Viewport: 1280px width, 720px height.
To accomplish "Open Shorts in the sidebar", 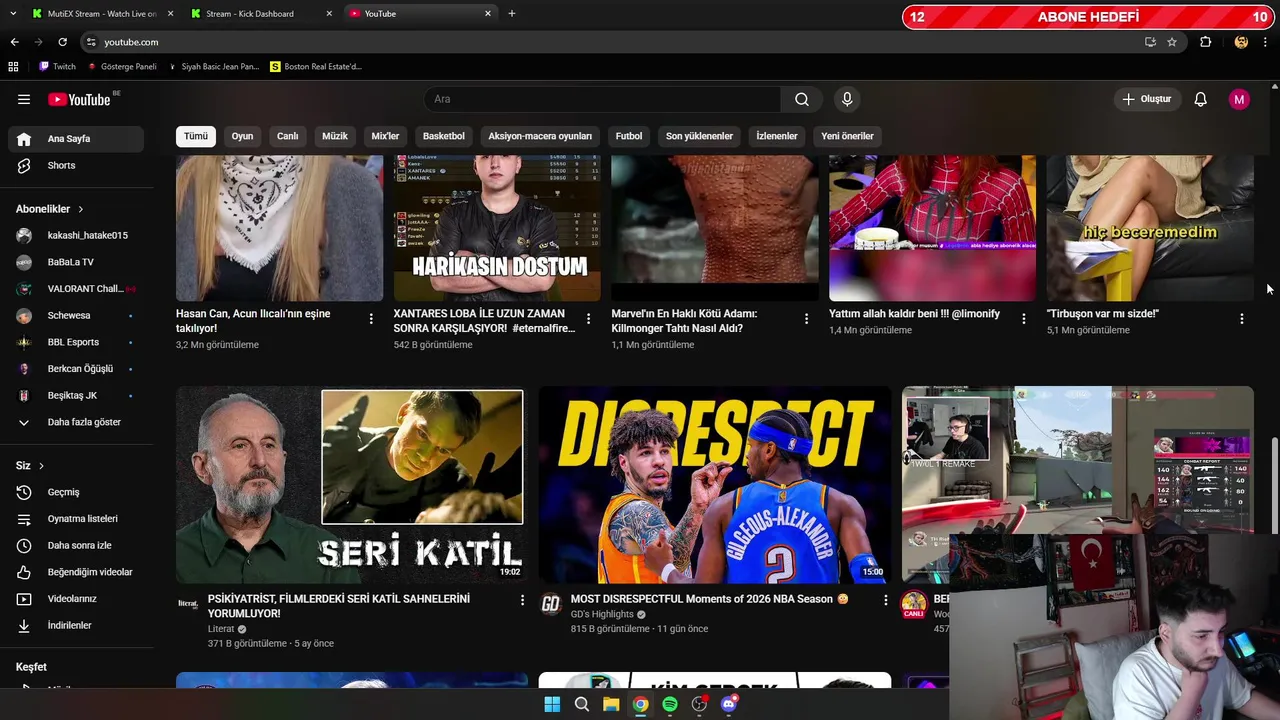I will click(x=76, y=165).
